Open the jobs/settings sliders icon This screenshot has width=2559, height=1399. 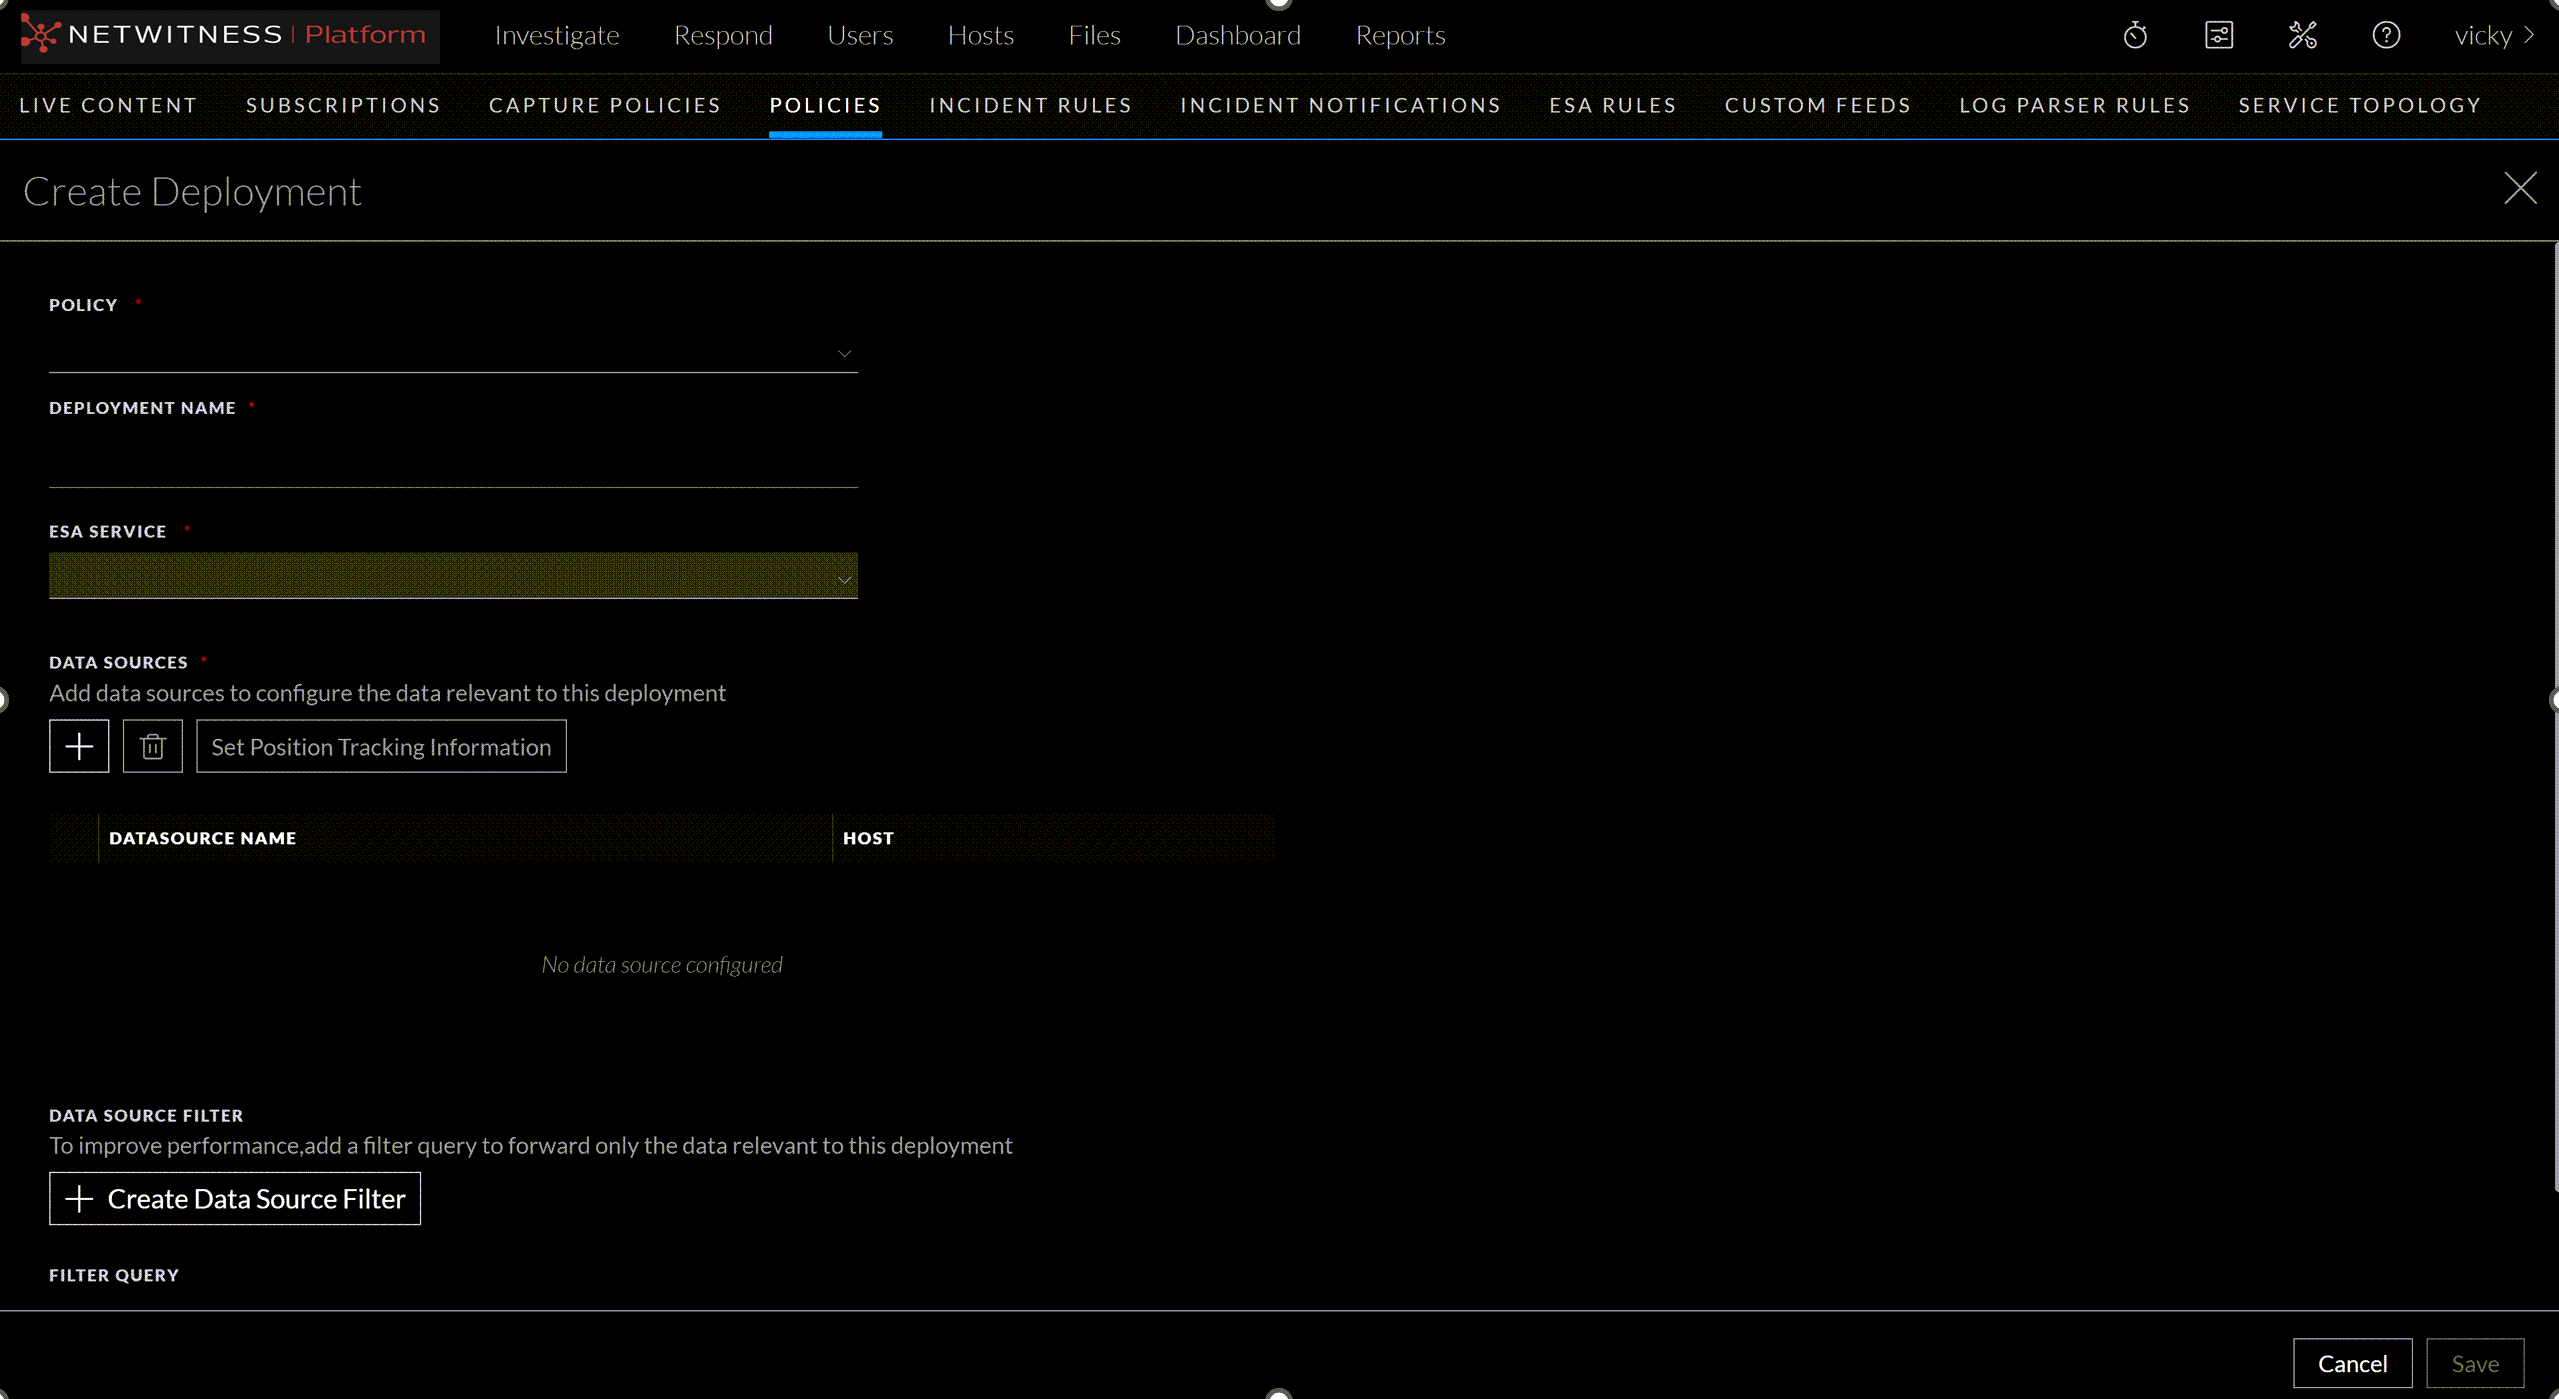2219,35
